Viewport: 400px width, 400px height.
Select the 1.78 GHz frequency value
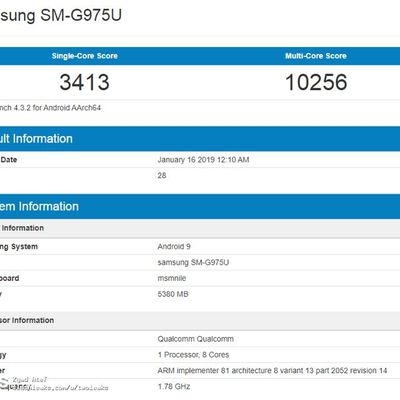pyautogui.click(x=174, y=386)
